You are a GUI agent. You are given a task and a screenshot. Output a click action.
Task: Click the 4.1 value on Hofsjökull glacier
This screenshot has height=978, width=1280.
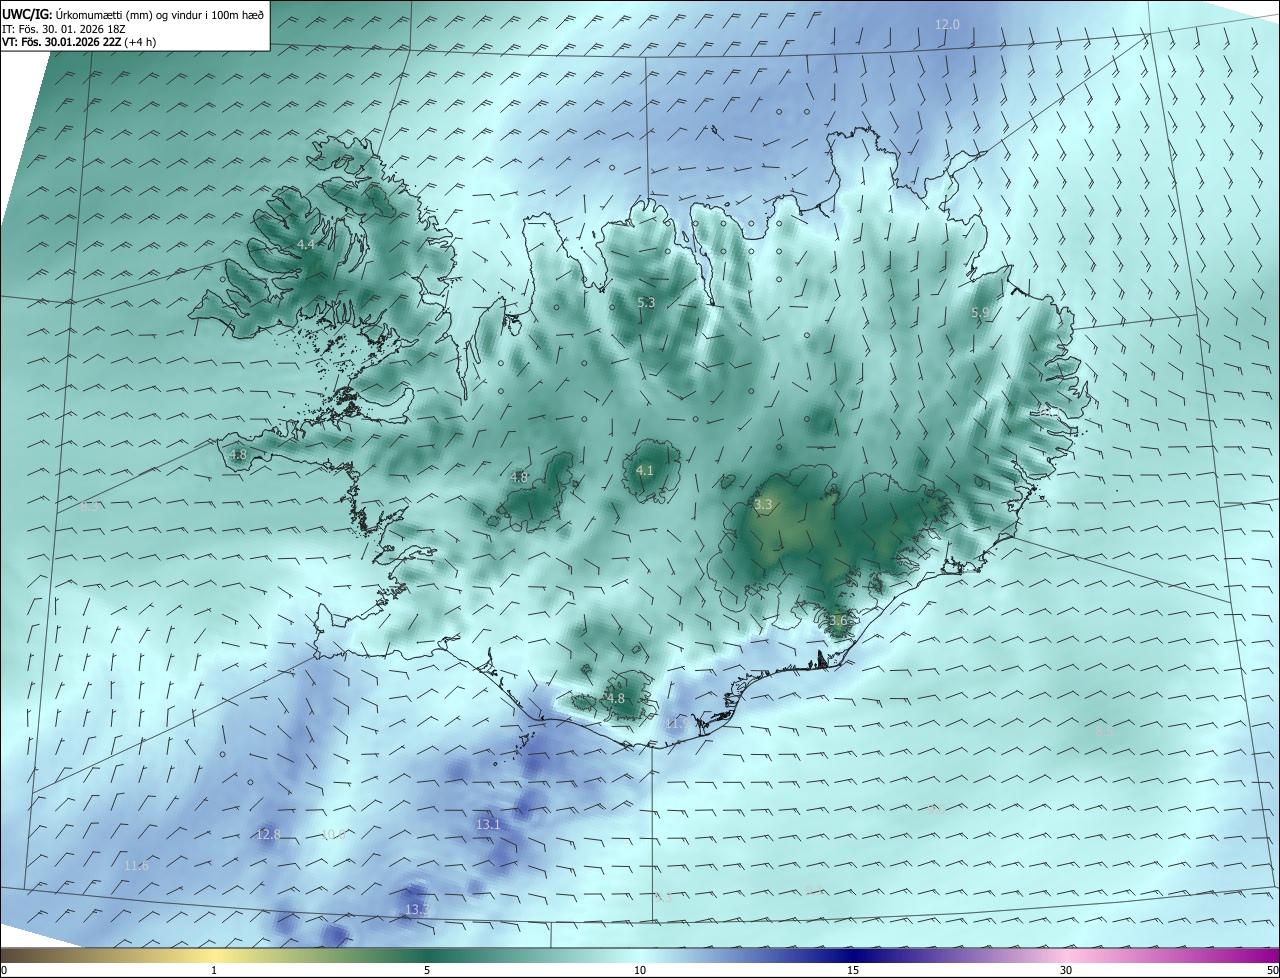(x=645, y=470)
